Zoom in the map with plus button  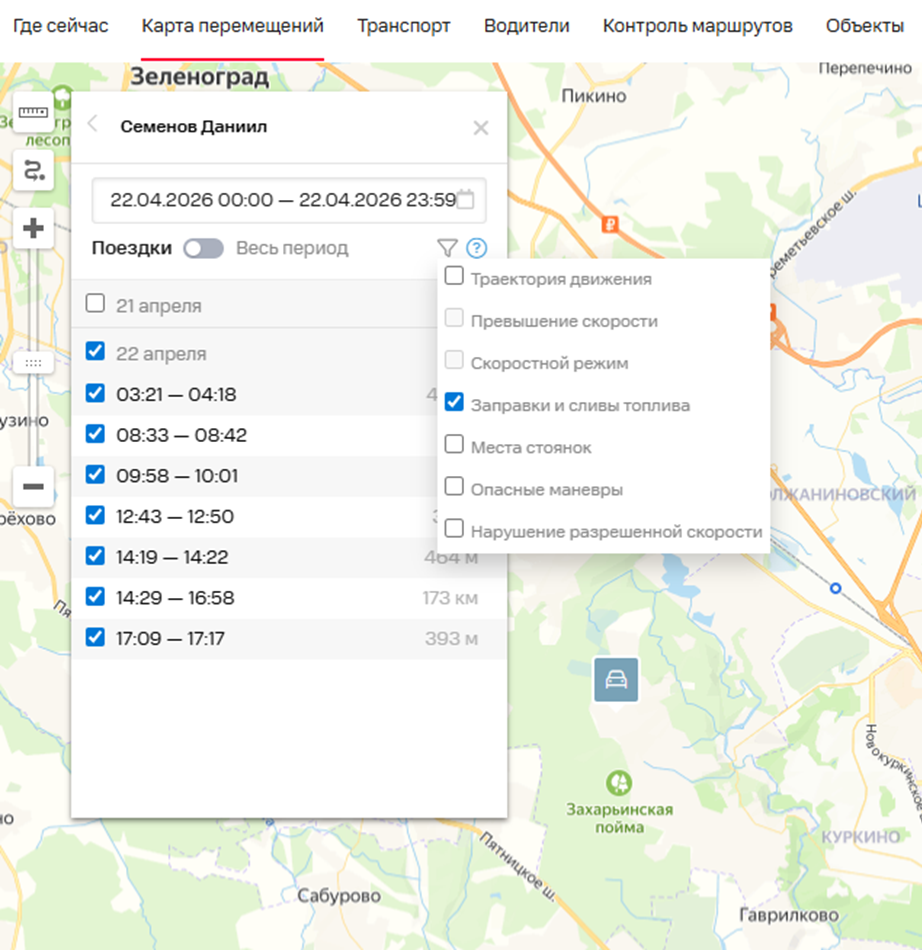pyautogui.click(x=33, y=229)
